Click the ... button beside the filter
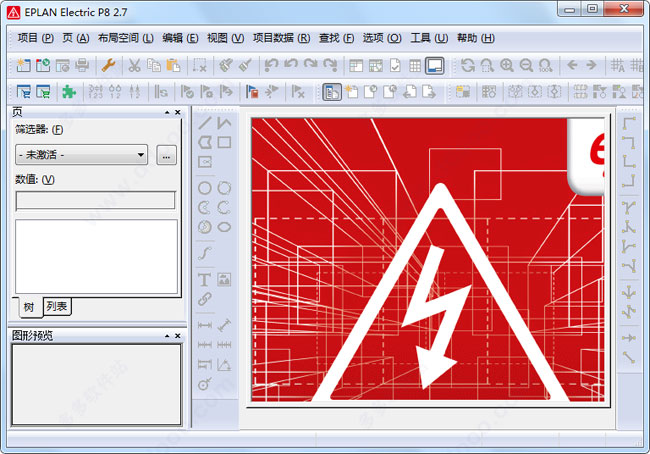Screen dimensions: 650x454 pos(166,155)
